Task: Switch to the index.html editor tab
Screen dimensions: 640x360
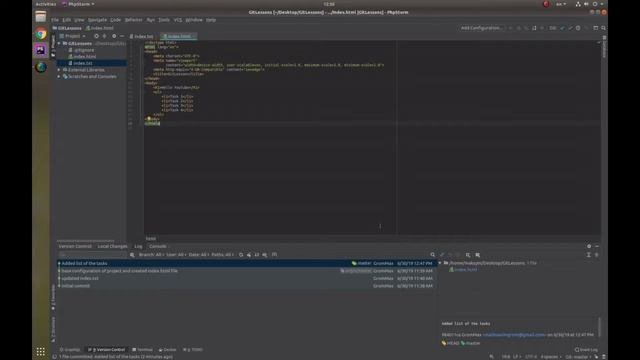Action: coord(178,36)
